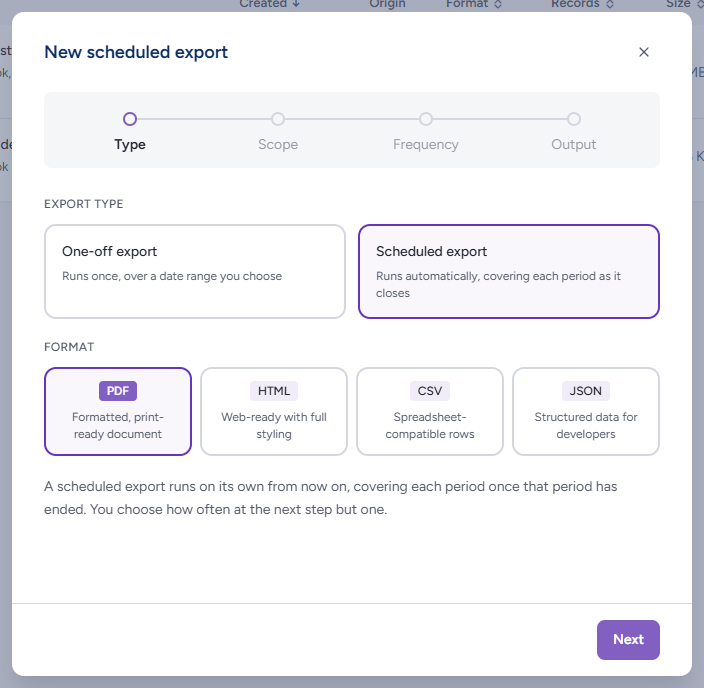Click the Frequency step circle indicator
This screenshot has width=704, height=688.
(426, 119)
